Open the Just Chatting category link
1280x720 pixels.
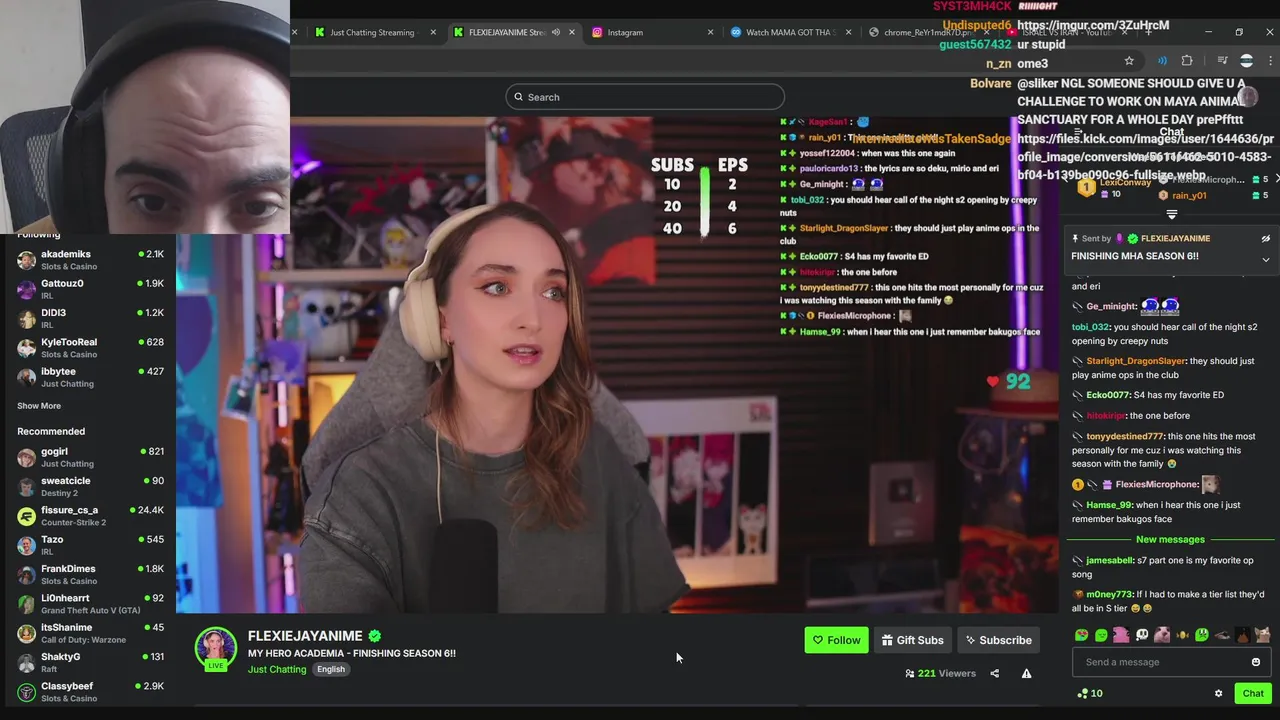[277, 669]
